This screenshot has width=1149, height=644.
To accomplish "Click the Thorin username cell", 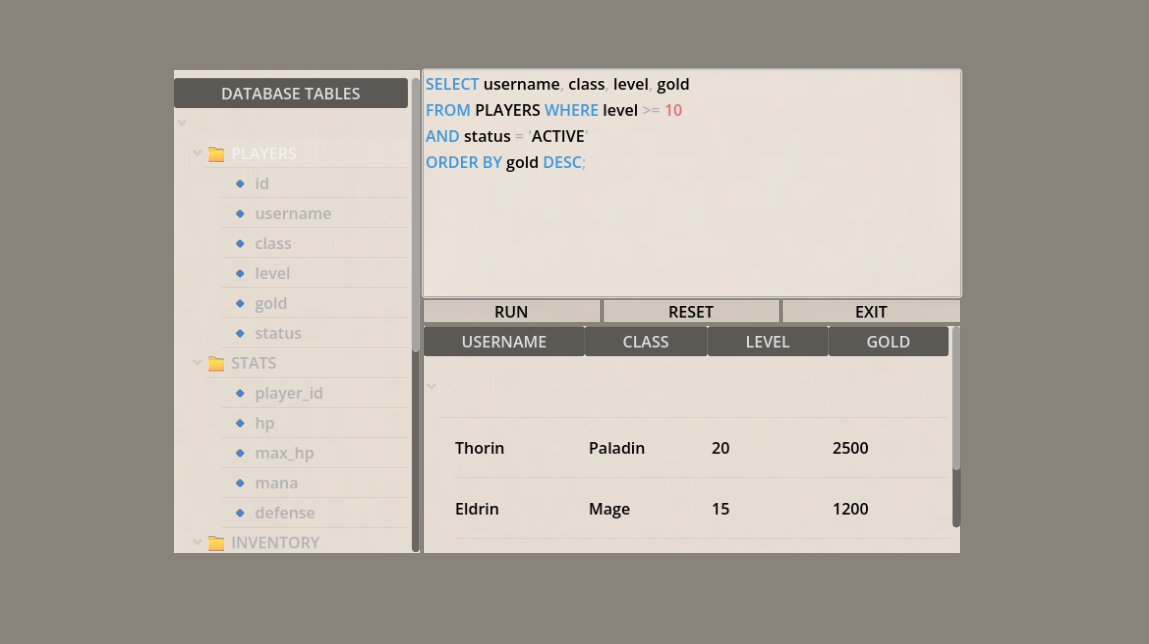I will [x=479, y=448].
